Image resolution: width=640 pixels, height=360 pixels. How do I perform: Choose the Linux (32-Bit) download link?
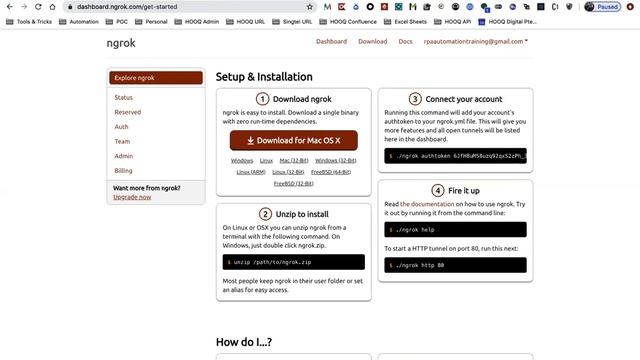coord(288,172)
